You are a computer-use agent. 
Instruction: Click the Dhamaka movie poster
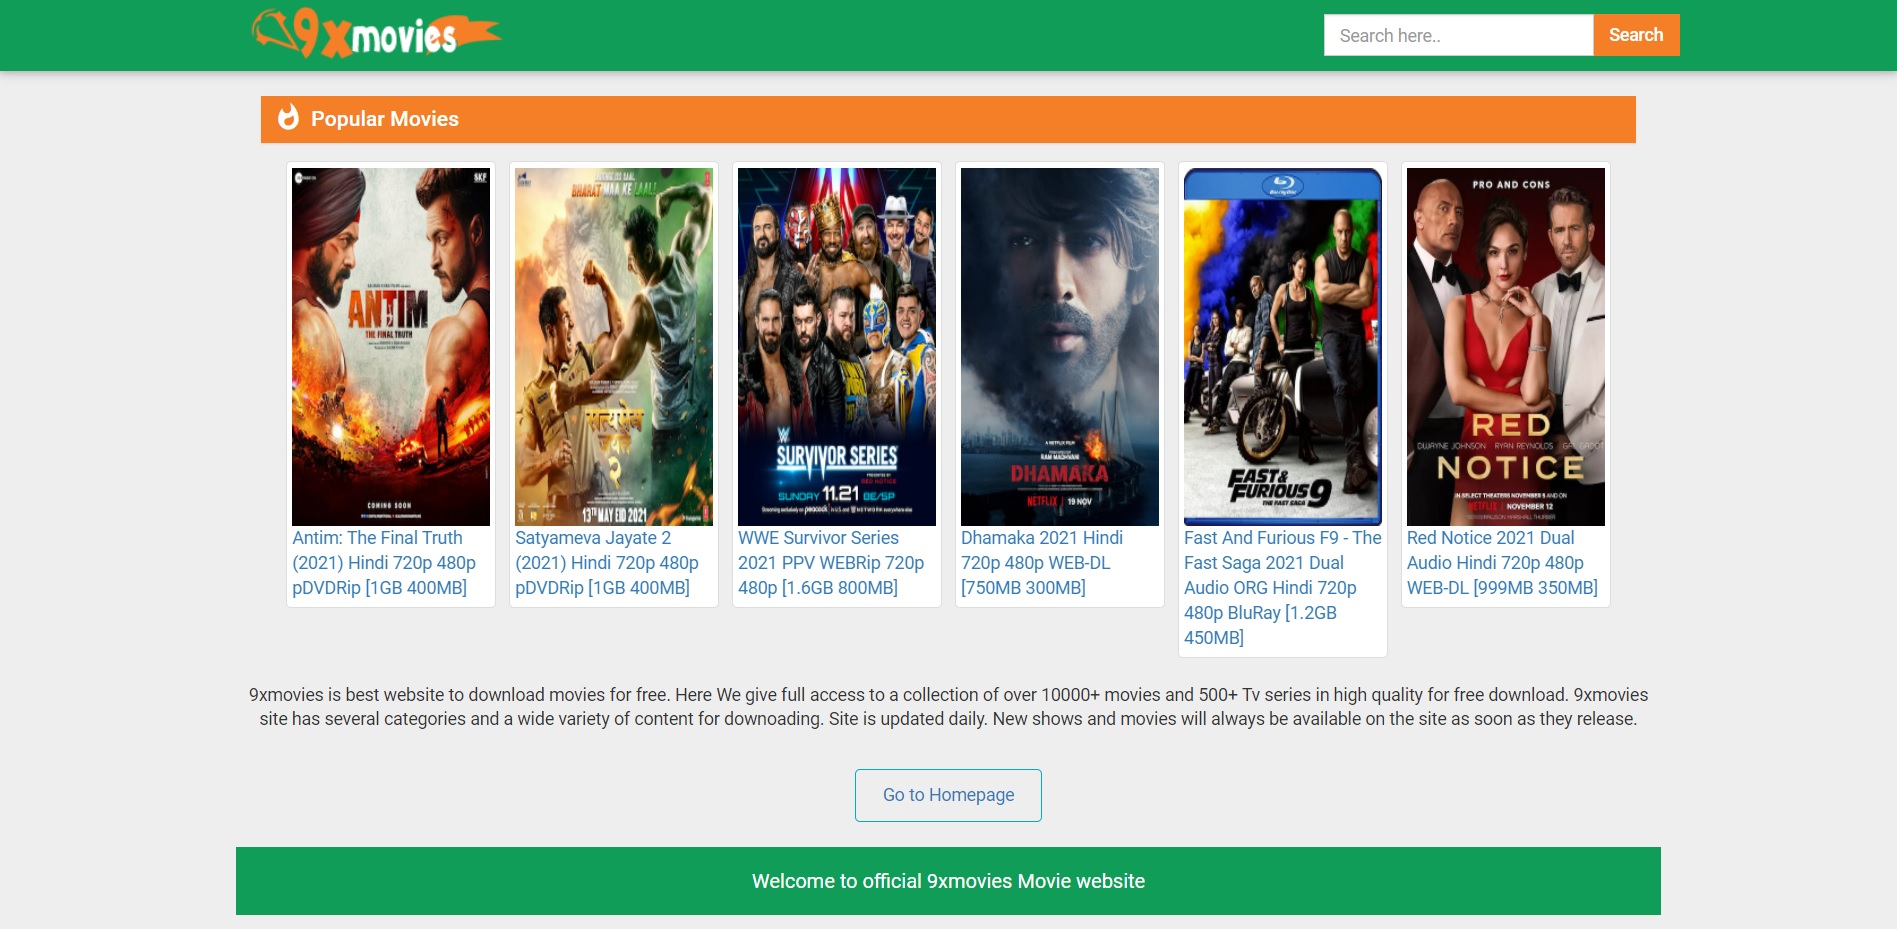pyautogui.click(x=1060, y=346)
